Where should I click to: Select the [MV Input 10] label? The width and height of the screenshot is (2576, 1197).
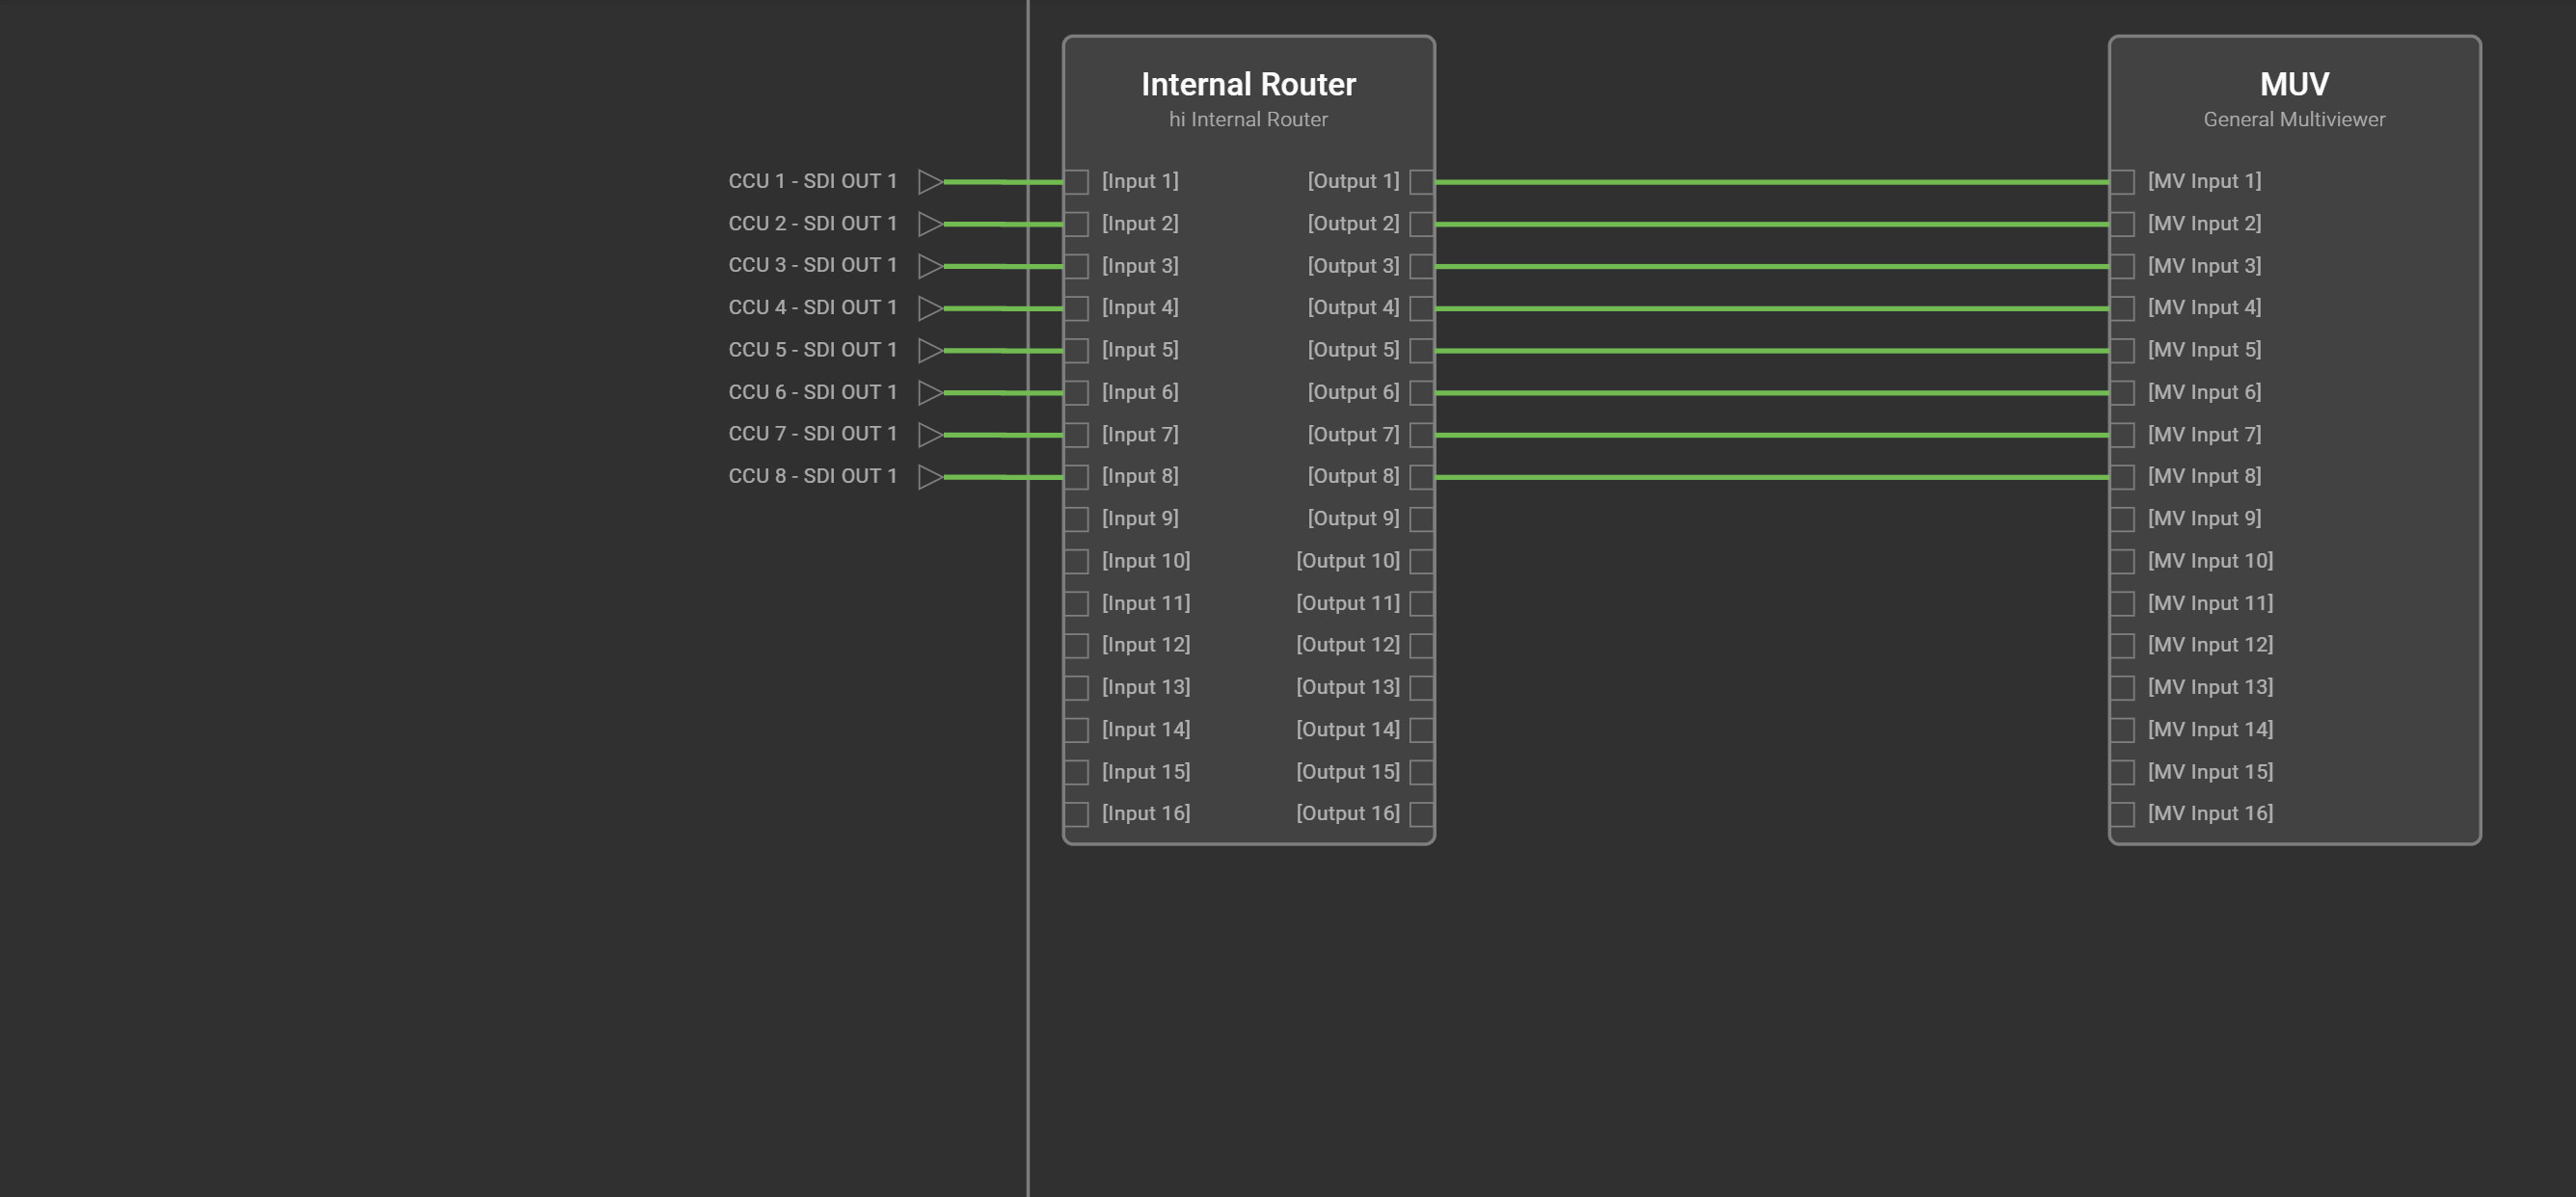[x=2210, y=561]
